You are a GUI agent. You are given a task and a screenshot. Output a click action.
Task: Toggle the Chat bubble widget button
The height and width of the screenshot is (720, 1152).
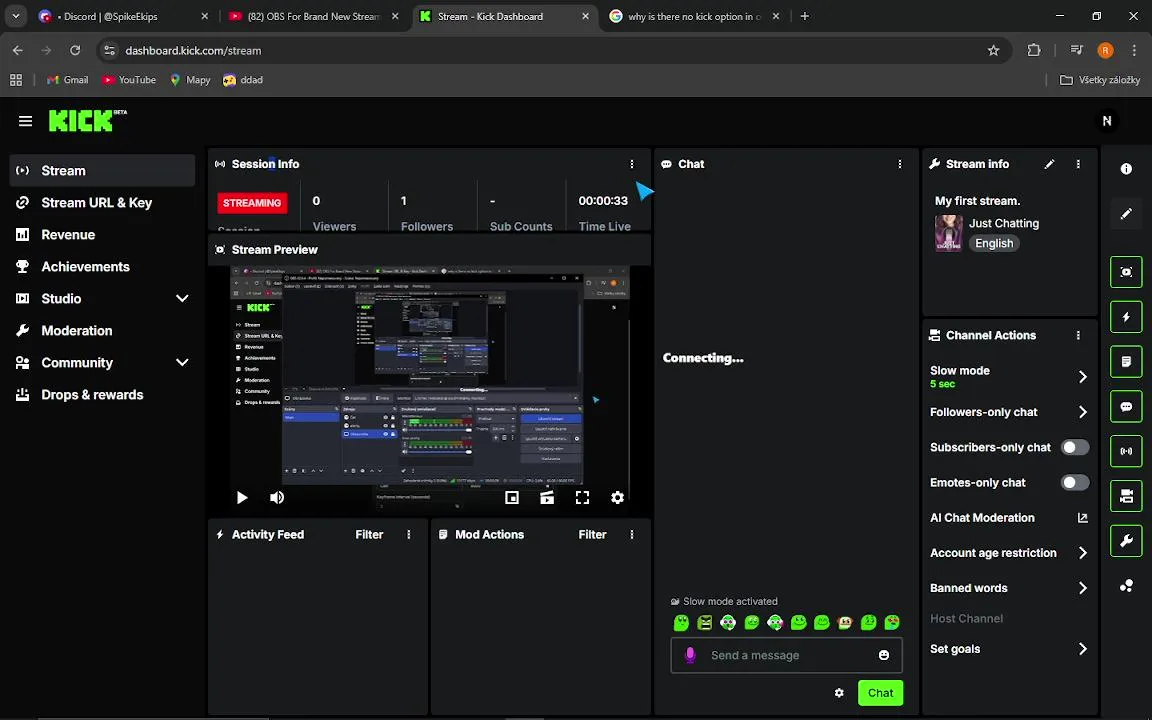point(1126,406)
